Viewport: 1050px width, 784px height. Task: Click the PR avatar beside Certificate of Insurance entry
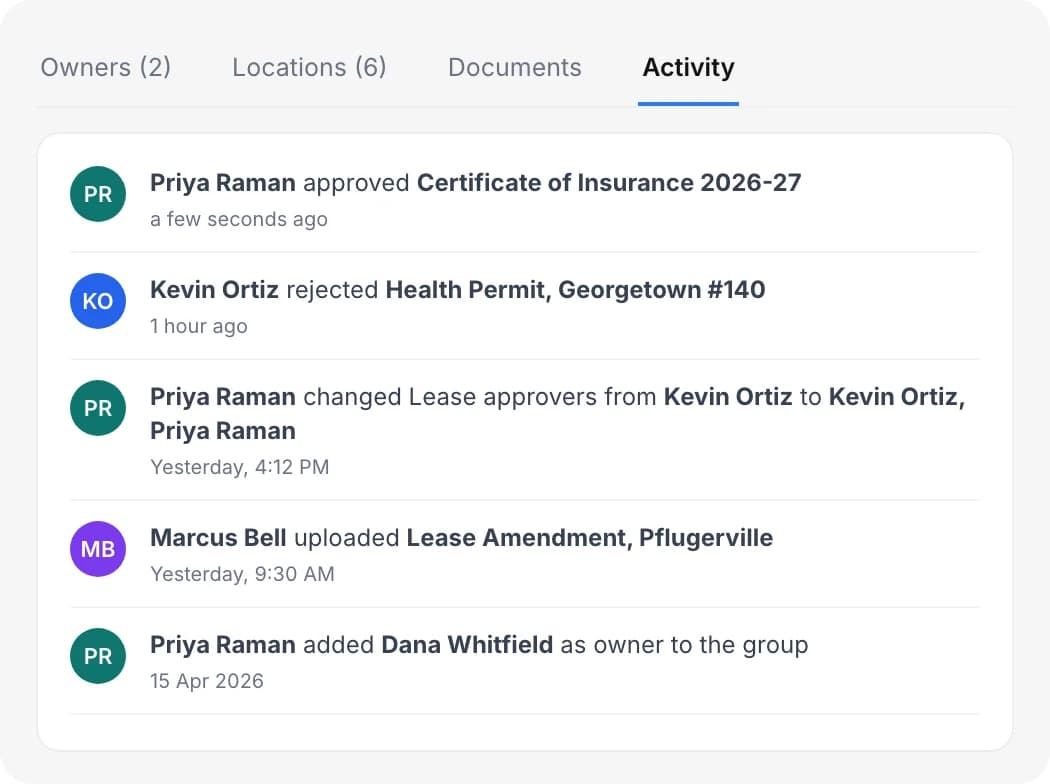click(98, 194)
